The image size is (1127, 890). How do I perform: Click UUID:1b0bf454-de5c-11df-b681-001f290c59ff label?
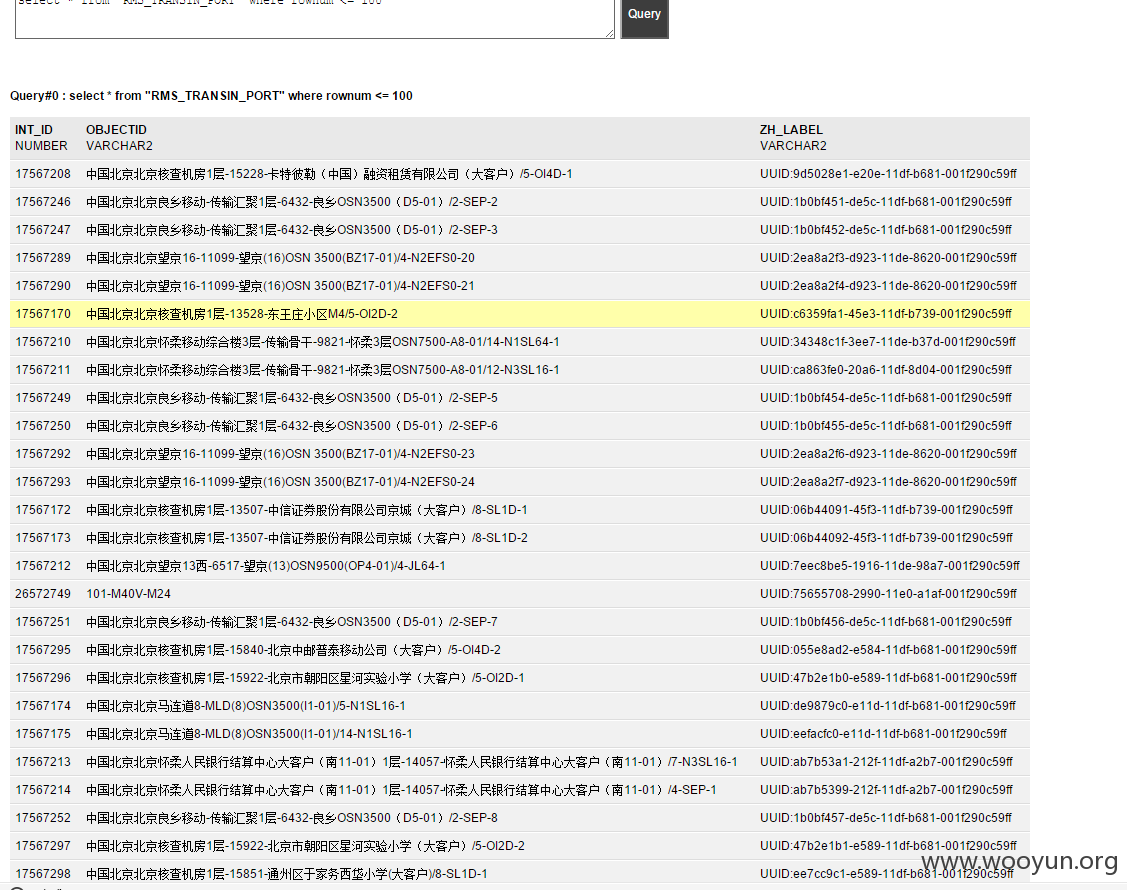coord(886,398)
